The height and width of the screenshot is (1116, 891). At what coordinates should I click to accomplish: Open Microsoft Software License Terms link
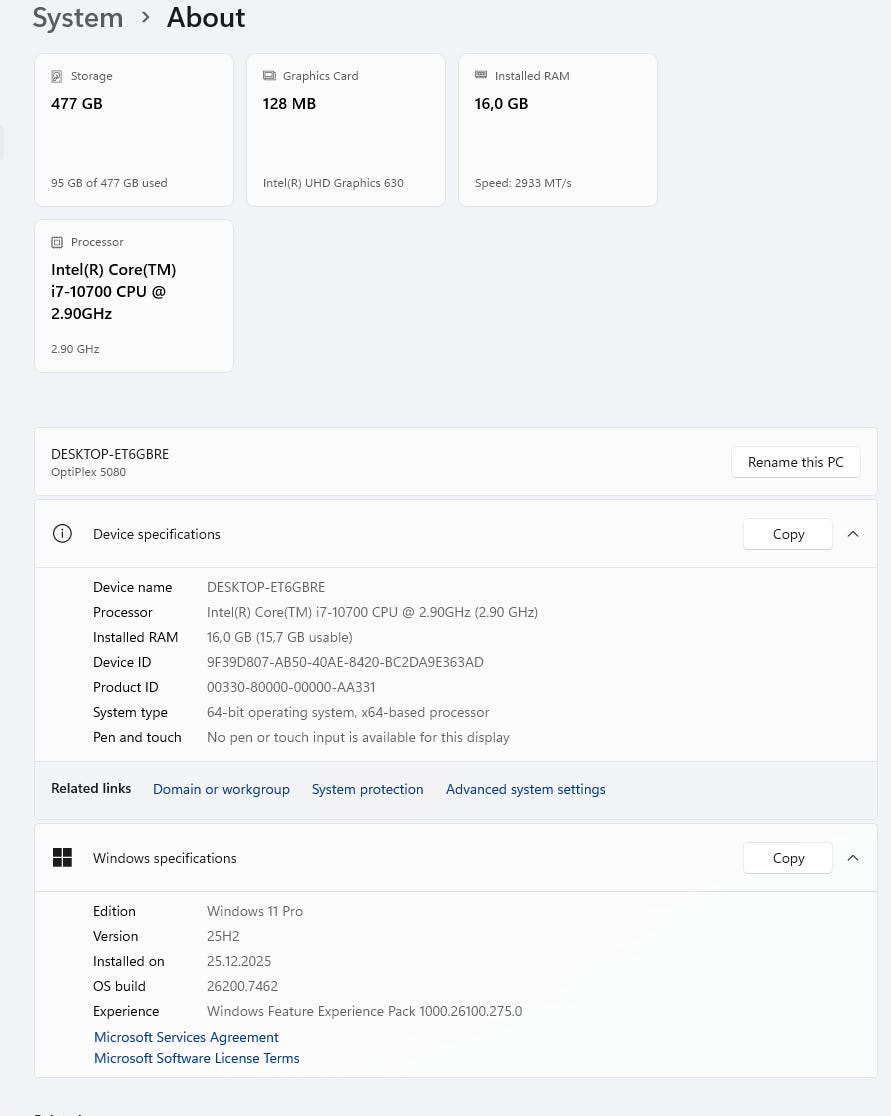[196, 1058]
